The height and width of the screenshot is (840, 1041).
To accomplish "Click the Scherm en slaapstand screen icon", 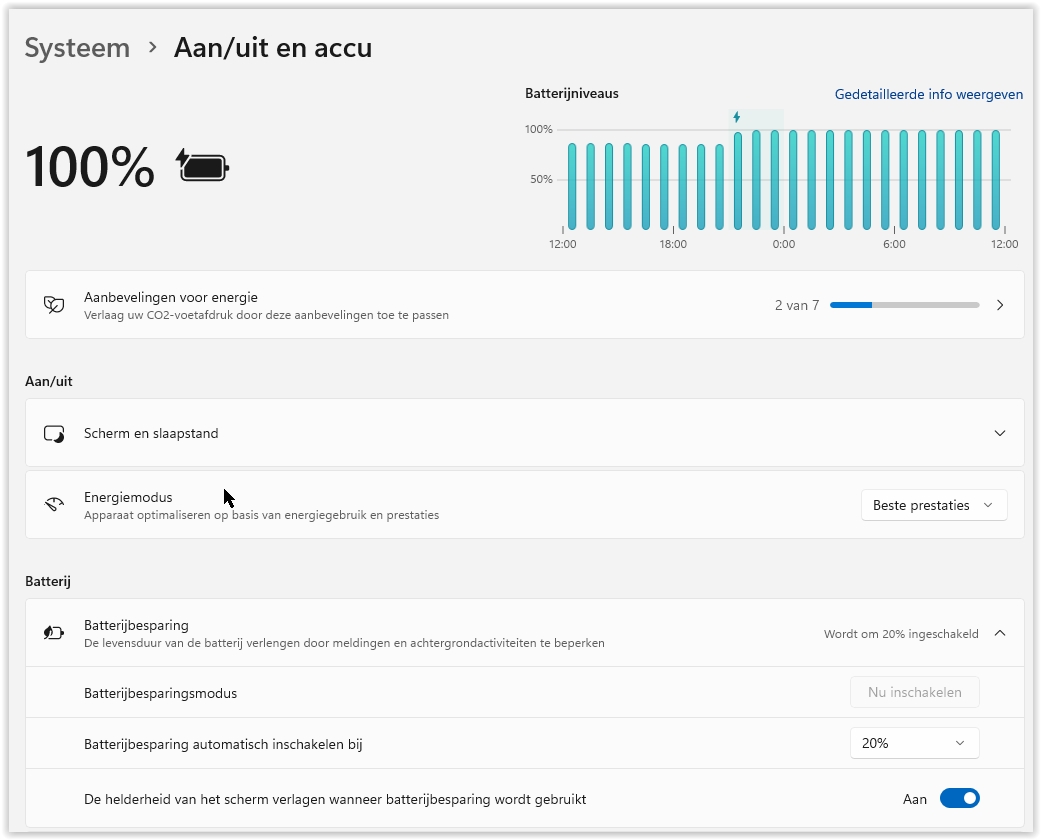I will click(54, 434).
